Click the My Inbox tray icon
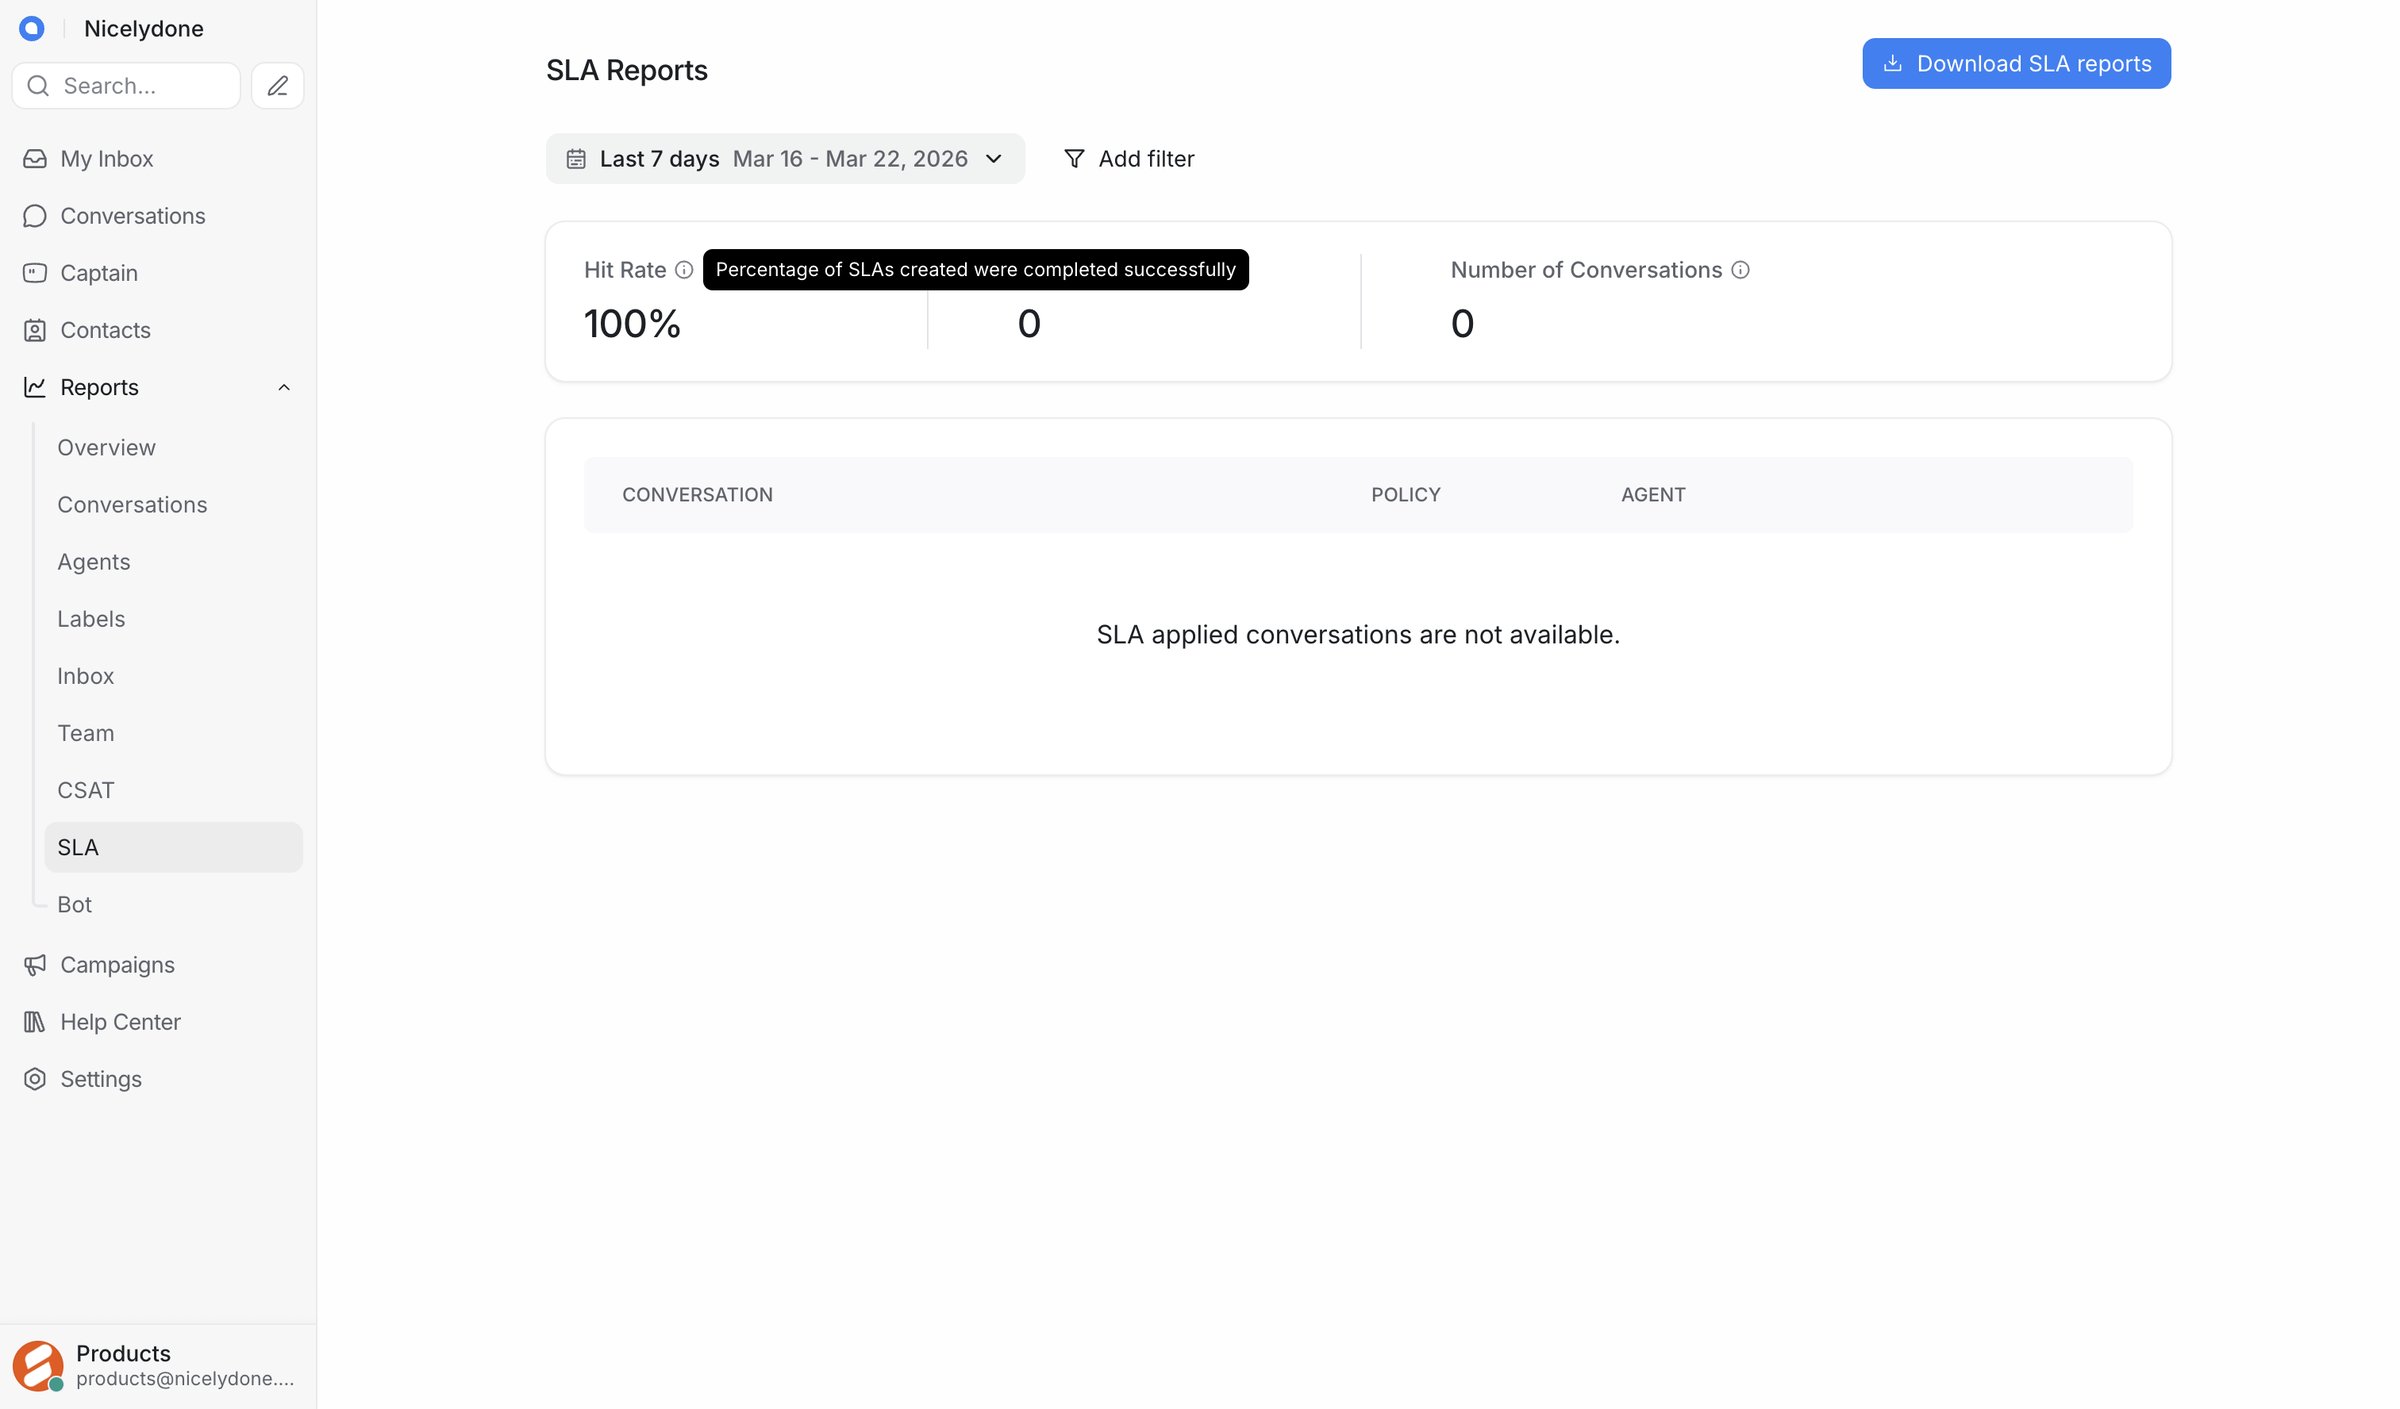Image resolution: width=2400 pixels, height=1409 pixels. click(35, 159)
